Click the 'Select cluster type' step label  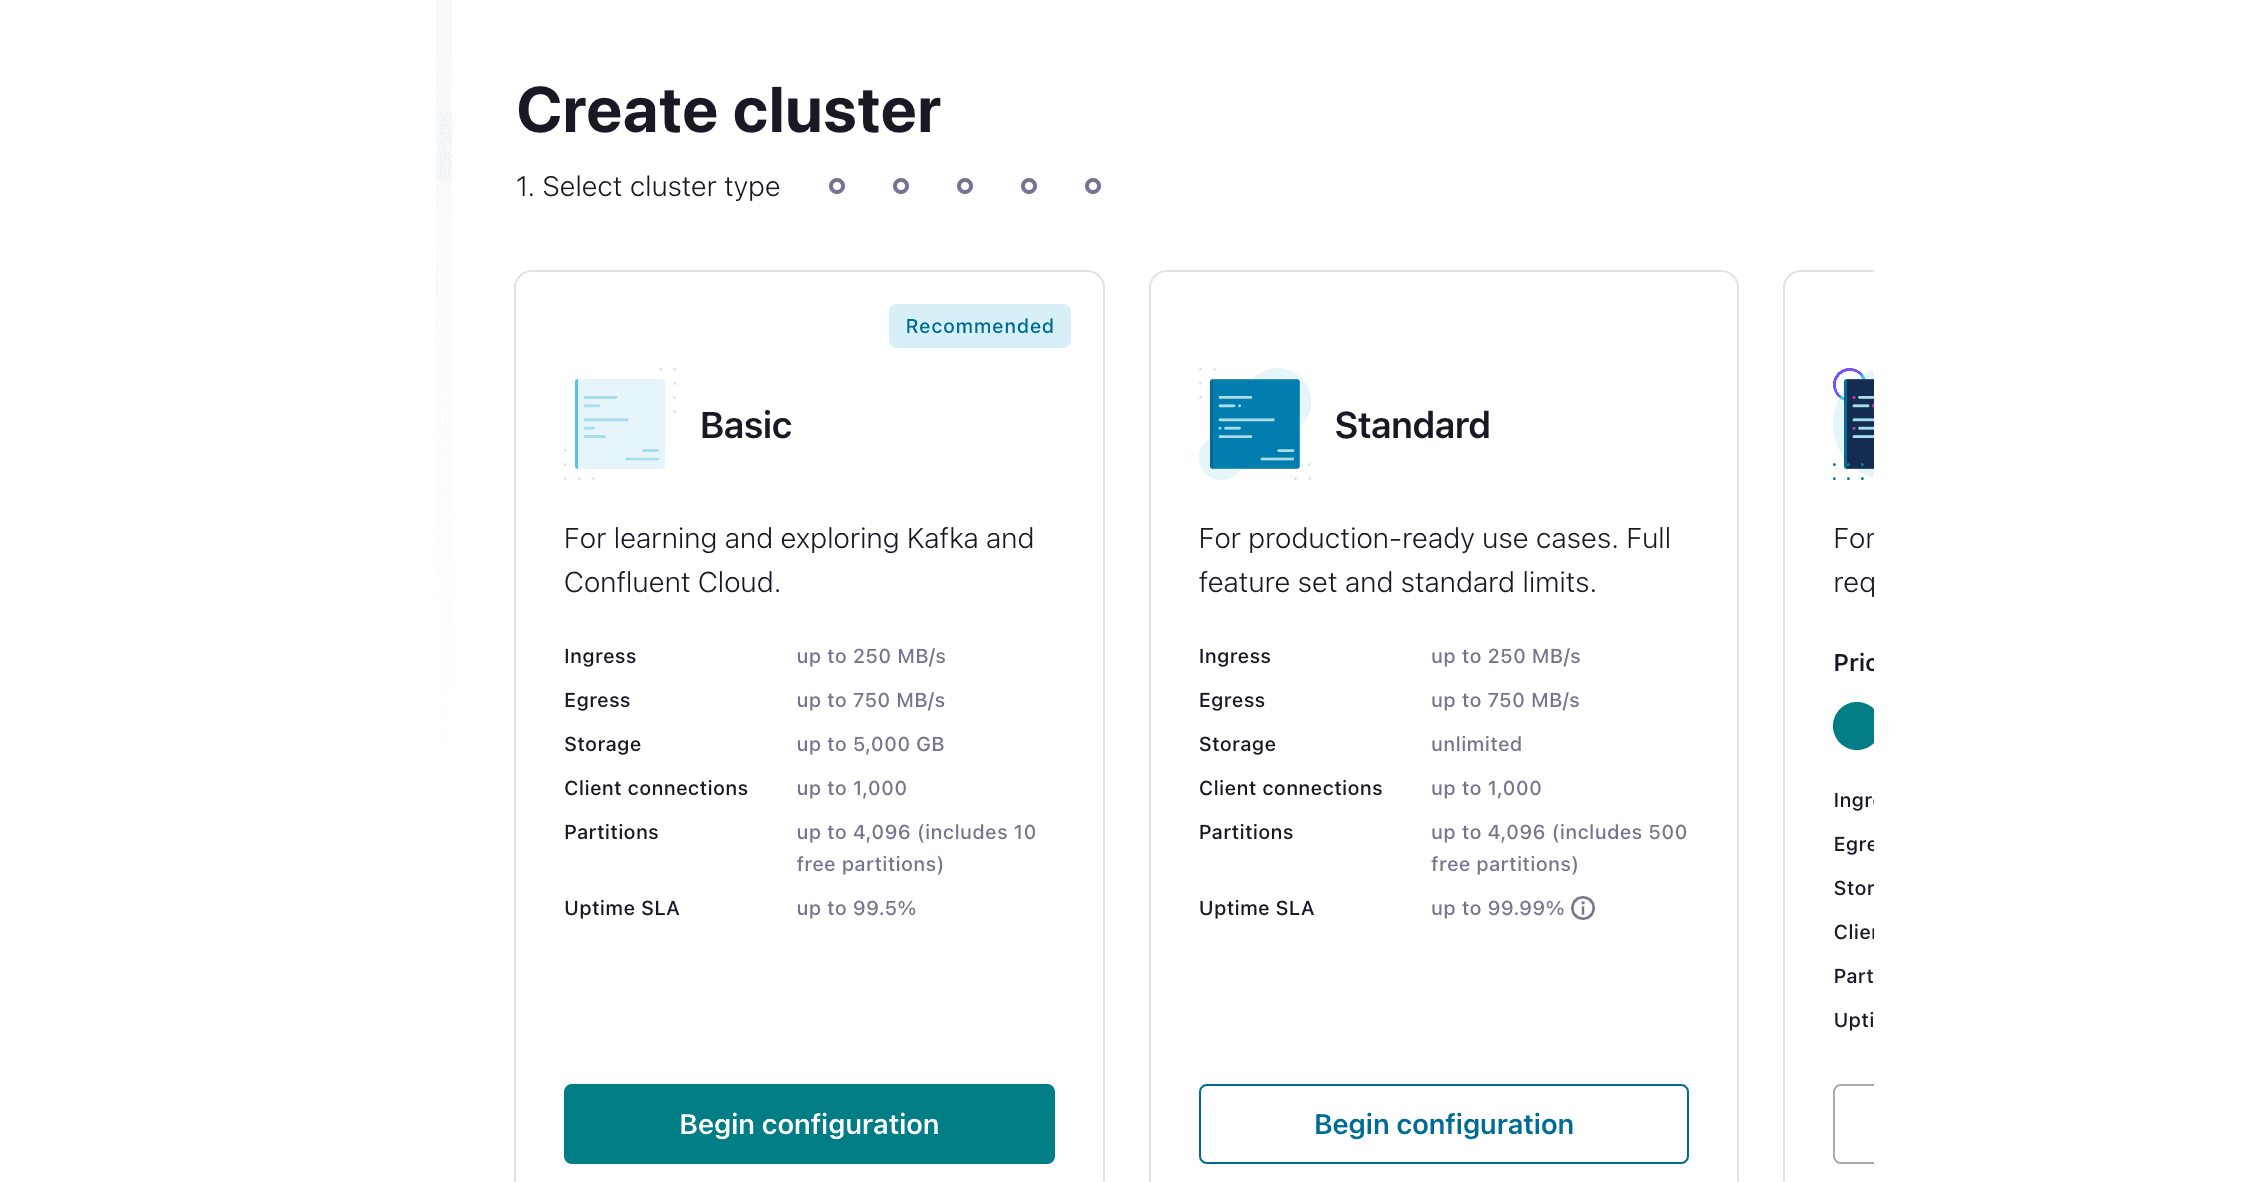coord(648,187)
